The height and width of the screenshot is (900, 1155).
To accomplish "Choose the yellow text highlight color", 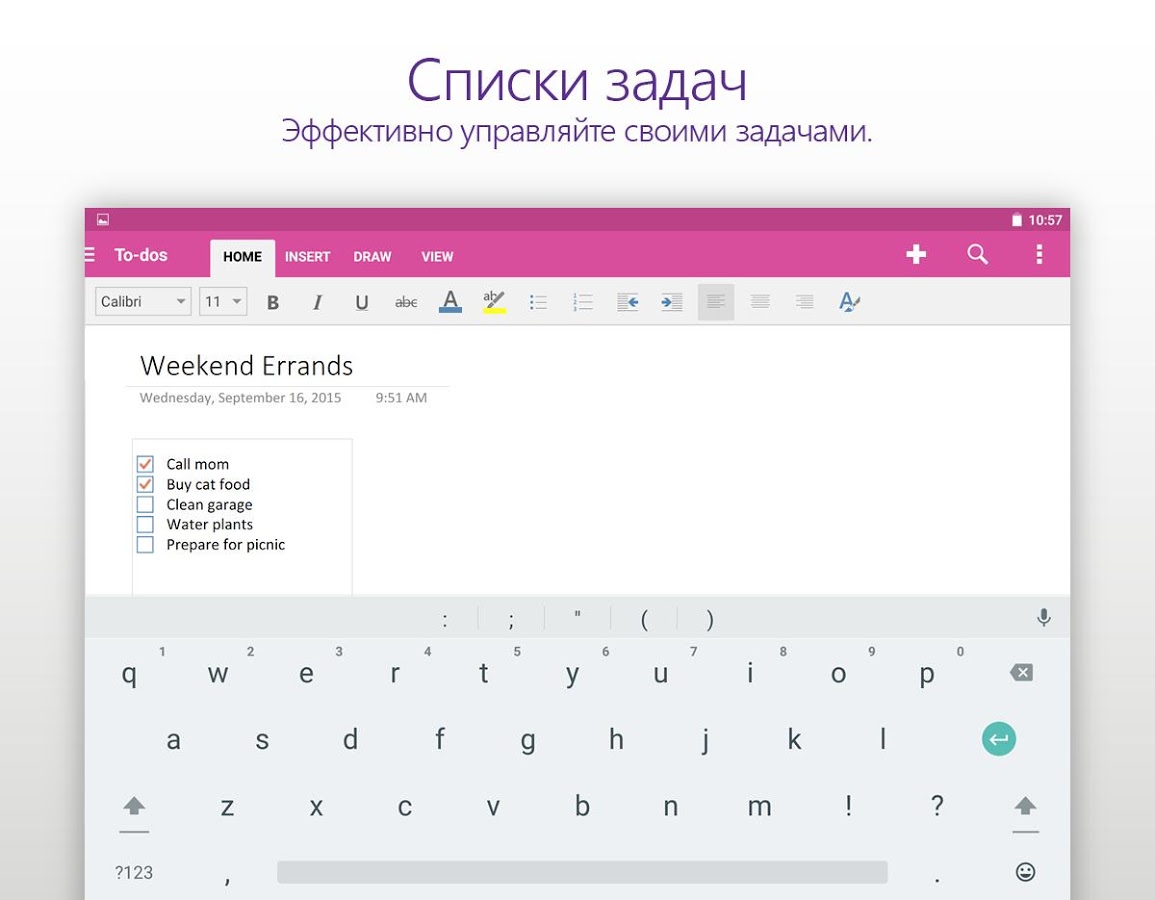I will pyautogui.click(x=494, y=302).
